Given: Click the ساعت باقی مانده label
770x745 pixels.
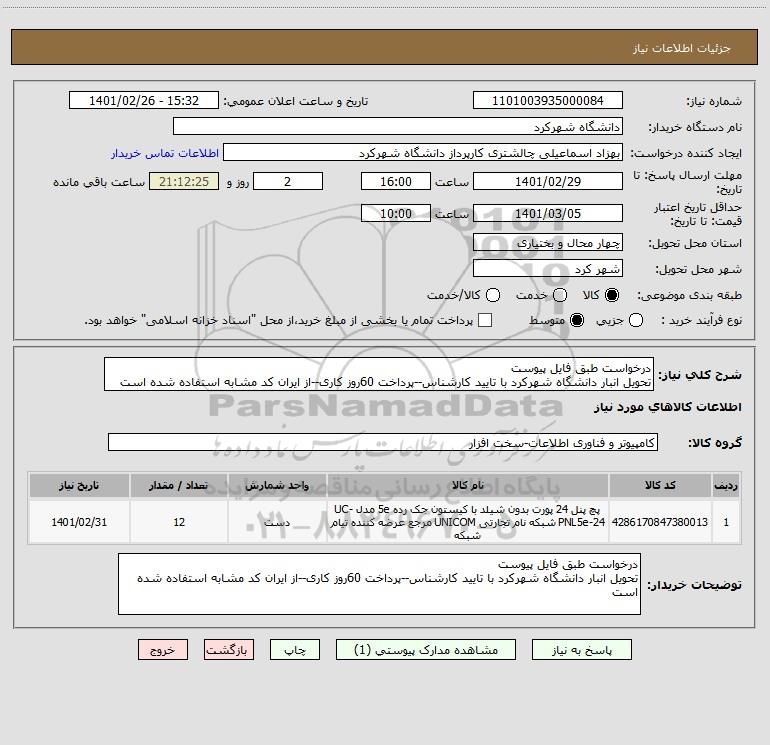Looking at the screenshot, I should click(x=99, y=182).
